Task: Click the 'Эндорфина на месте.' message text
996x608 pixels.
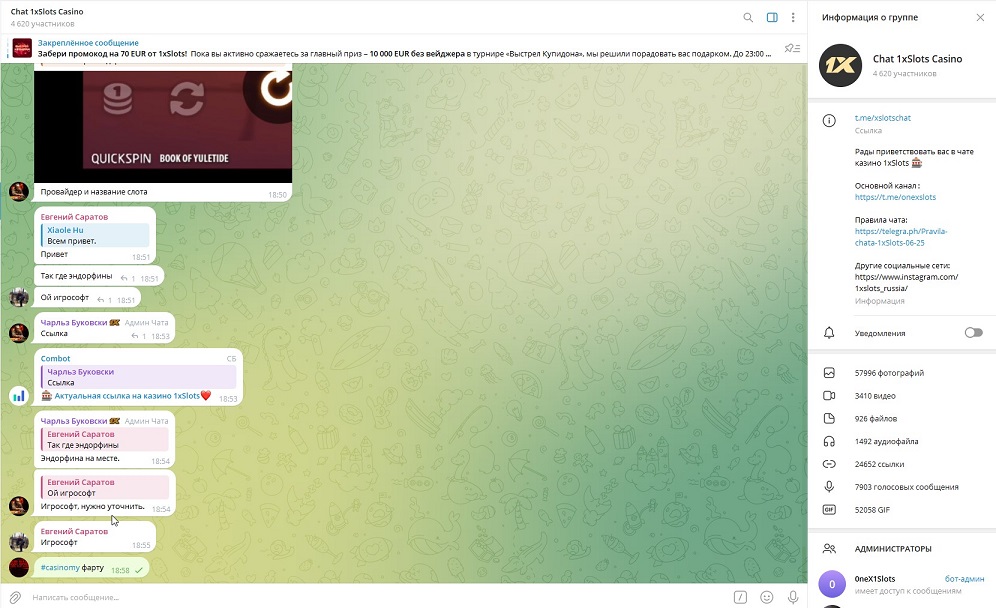Action: click(x=80, y=458)
